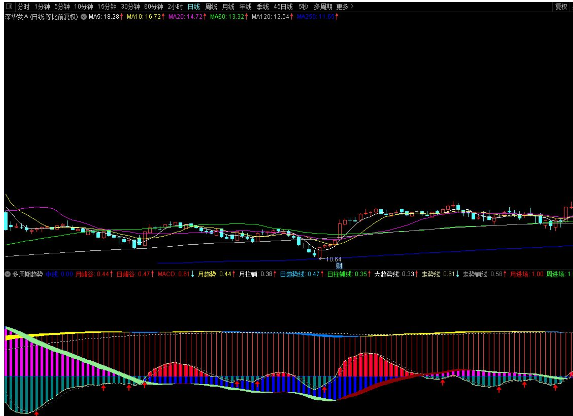Click the MA120 indicator label
This screenshot has width=573, height=416.
(272, 17)
